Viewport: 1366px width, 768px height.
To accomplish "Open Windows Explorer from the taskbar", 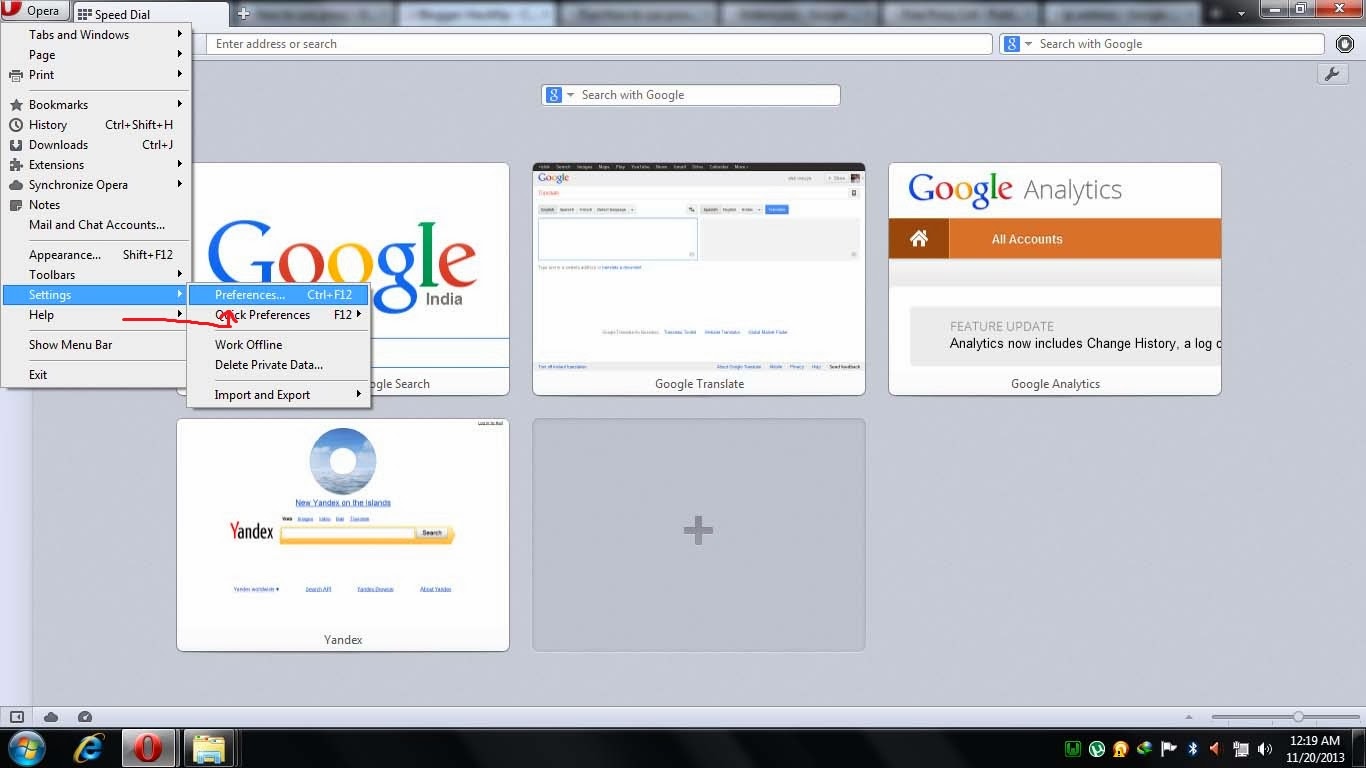I will (x=209, y=748).
